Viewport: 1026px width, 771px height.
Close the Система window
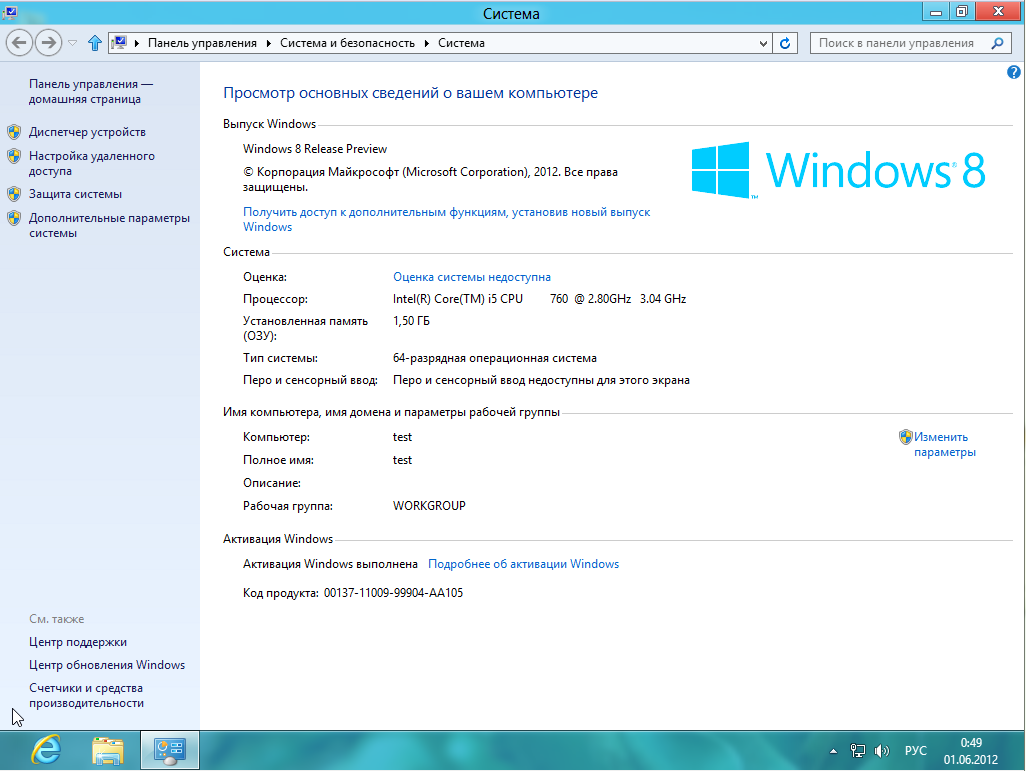tap(998, 12)
